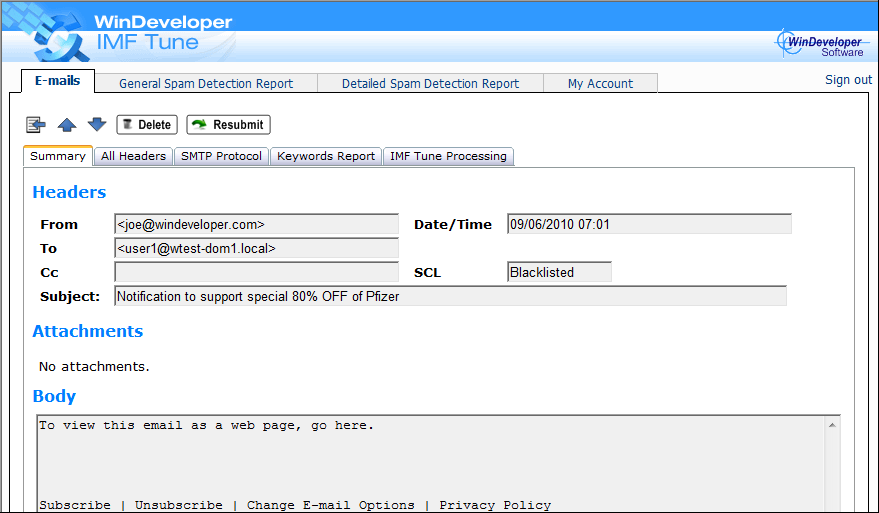This screenshot has width=879, height=513.
Task: Click the 'Privacy Policy' text in the body
Action: (x=495, y=505)
